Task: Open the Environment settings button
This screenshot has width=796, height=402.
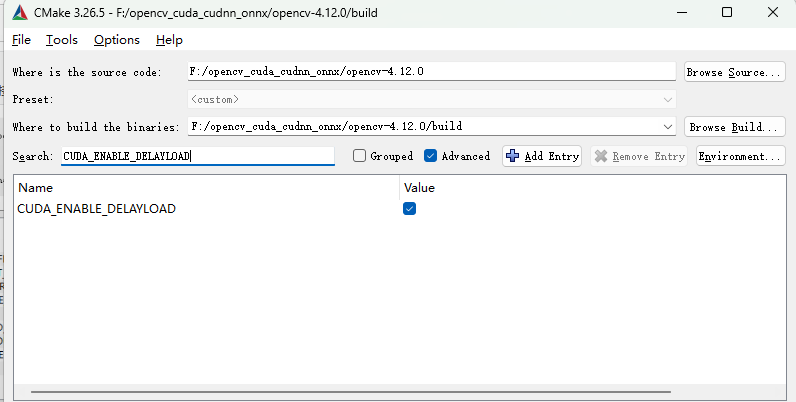Action: click(x=740, y=156)
